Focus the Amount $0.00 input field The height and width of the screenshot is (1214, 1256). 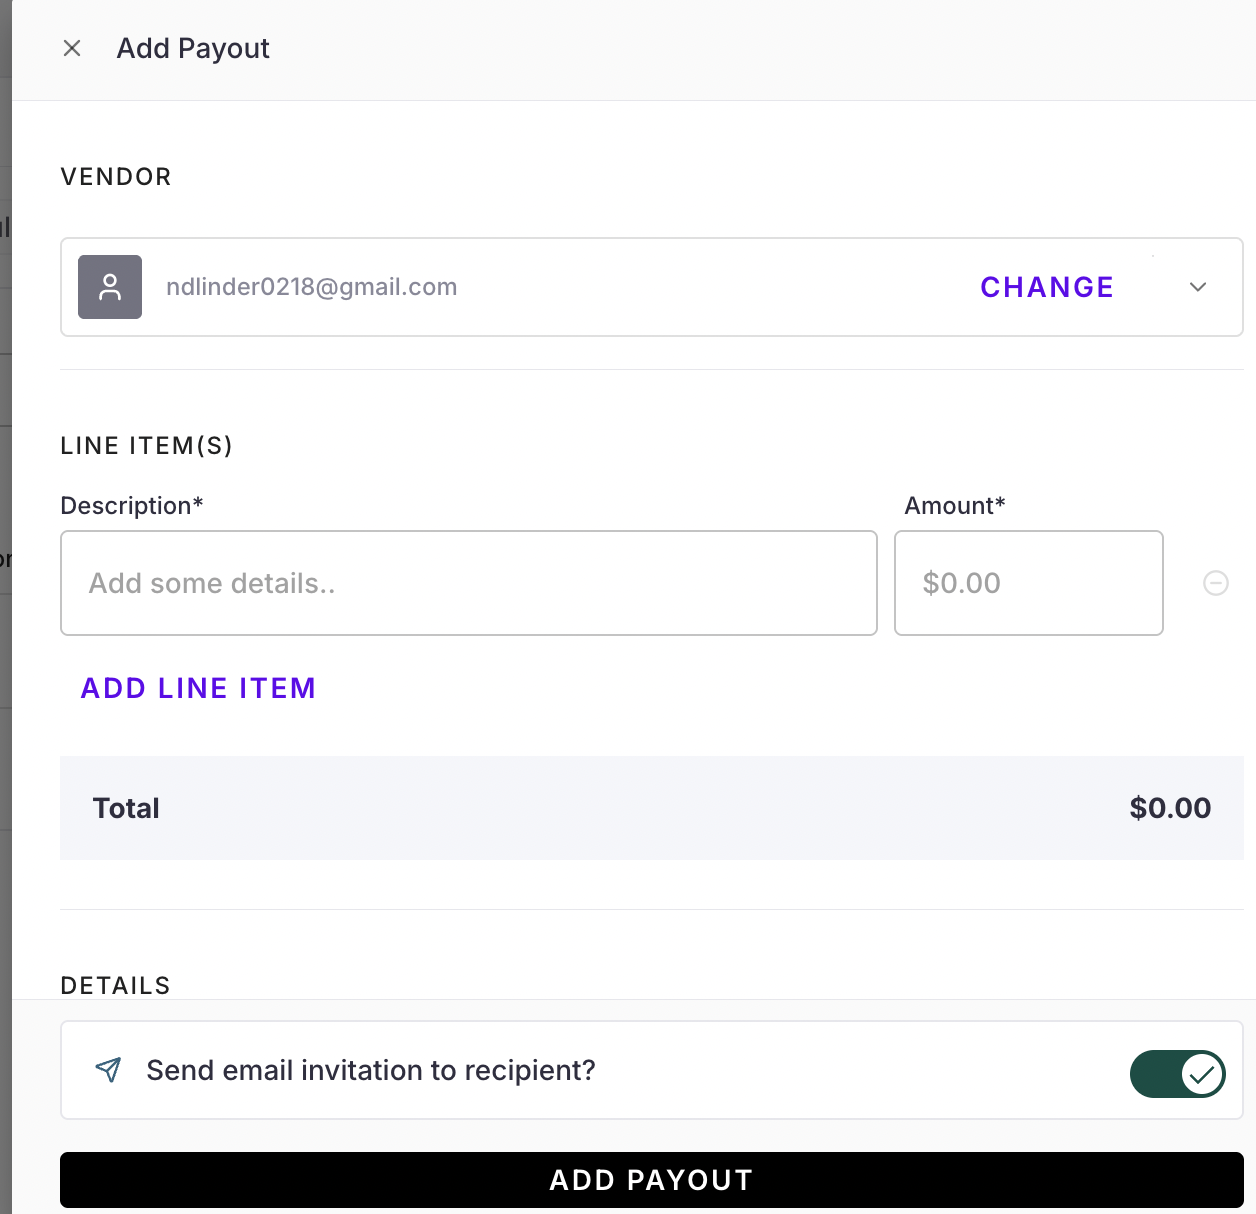click(x=1028, y=583)
